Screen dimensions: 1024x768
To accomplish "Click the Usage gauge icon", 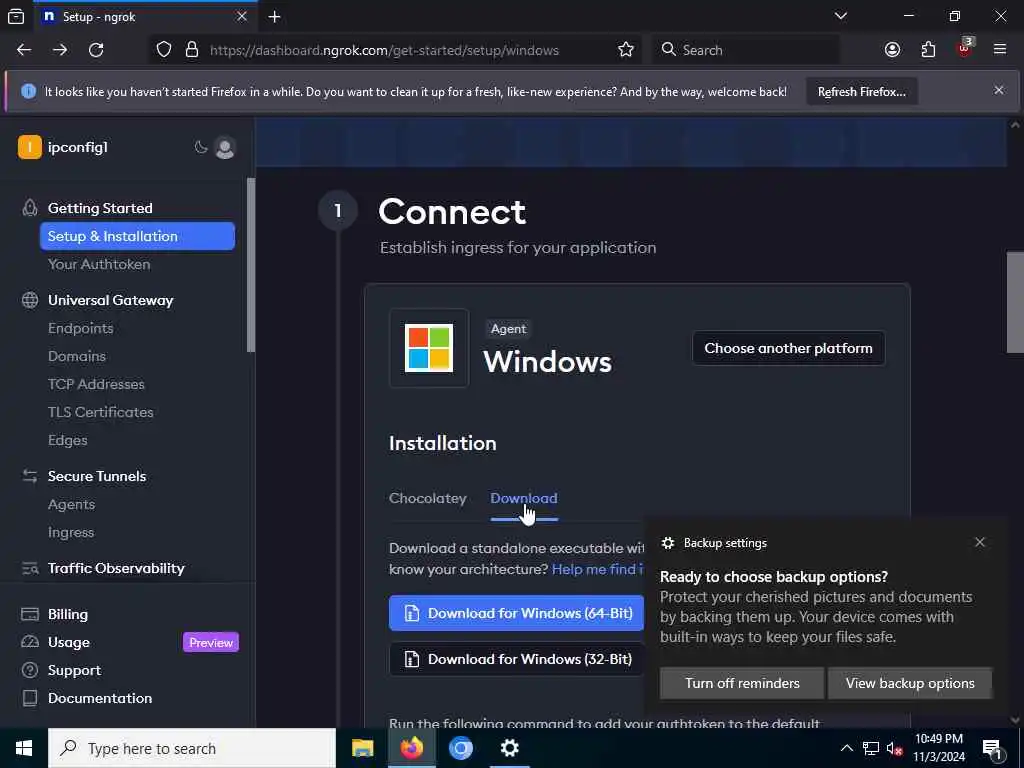I will pos(30,642).
